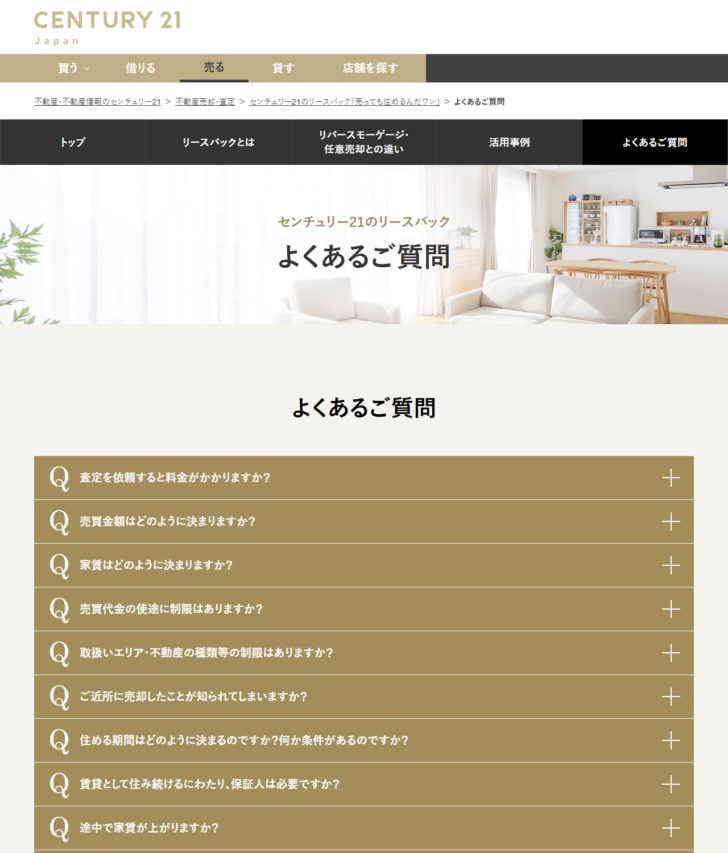Screen dimensions: 728x853
Task: Expand the 売買金額はどのように決まりますか plus icon
Action: pyautogui.click(x=671, y=522)
